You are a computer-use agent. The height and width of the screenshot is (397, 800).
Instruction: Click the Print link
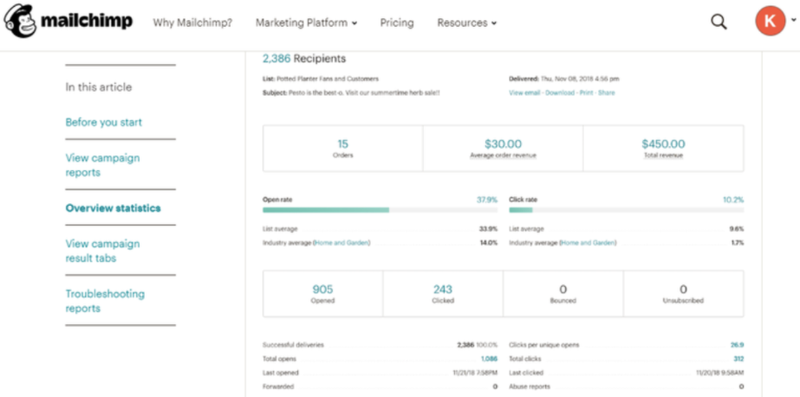(586, 93)
